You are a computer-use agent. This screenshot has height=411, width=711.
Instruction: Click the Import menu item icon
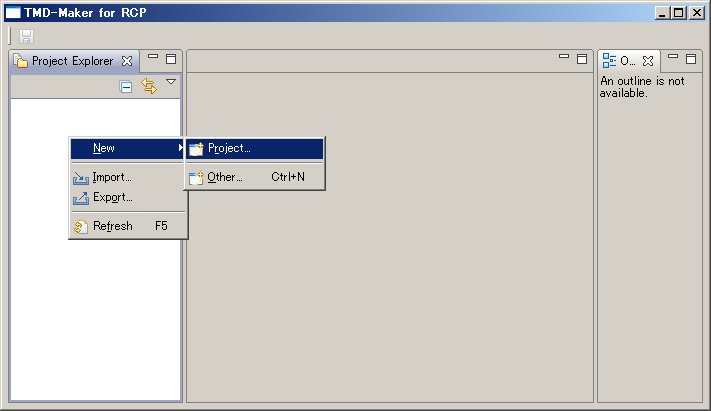pos(81,178)
